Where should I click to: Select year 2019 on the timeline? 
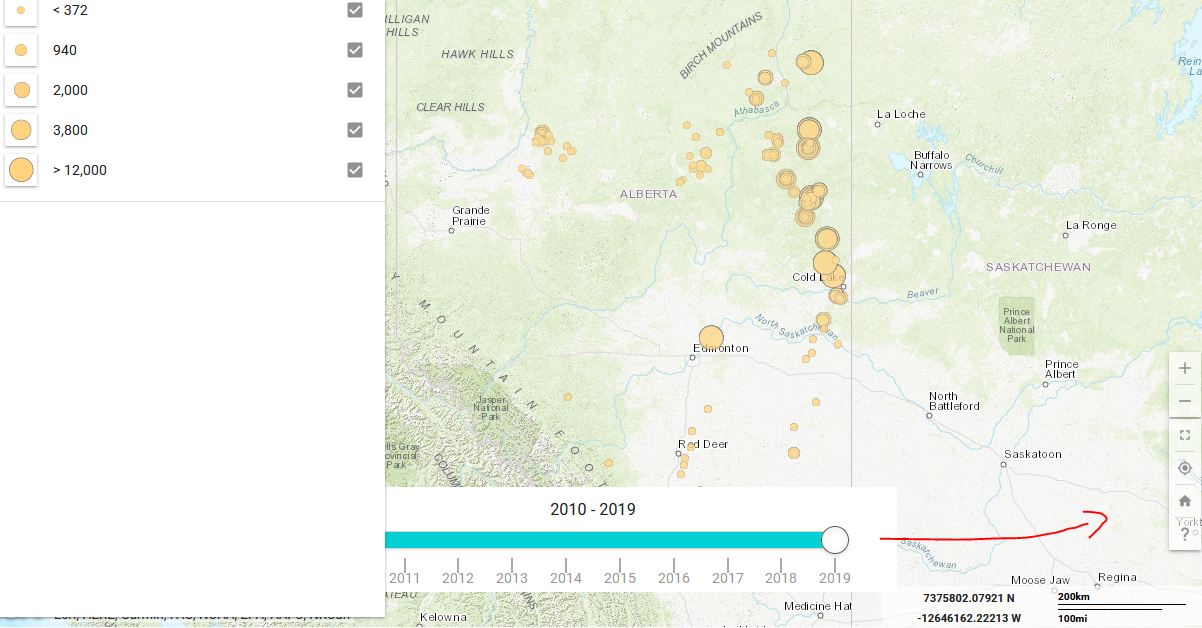click(x=835, y=578)
